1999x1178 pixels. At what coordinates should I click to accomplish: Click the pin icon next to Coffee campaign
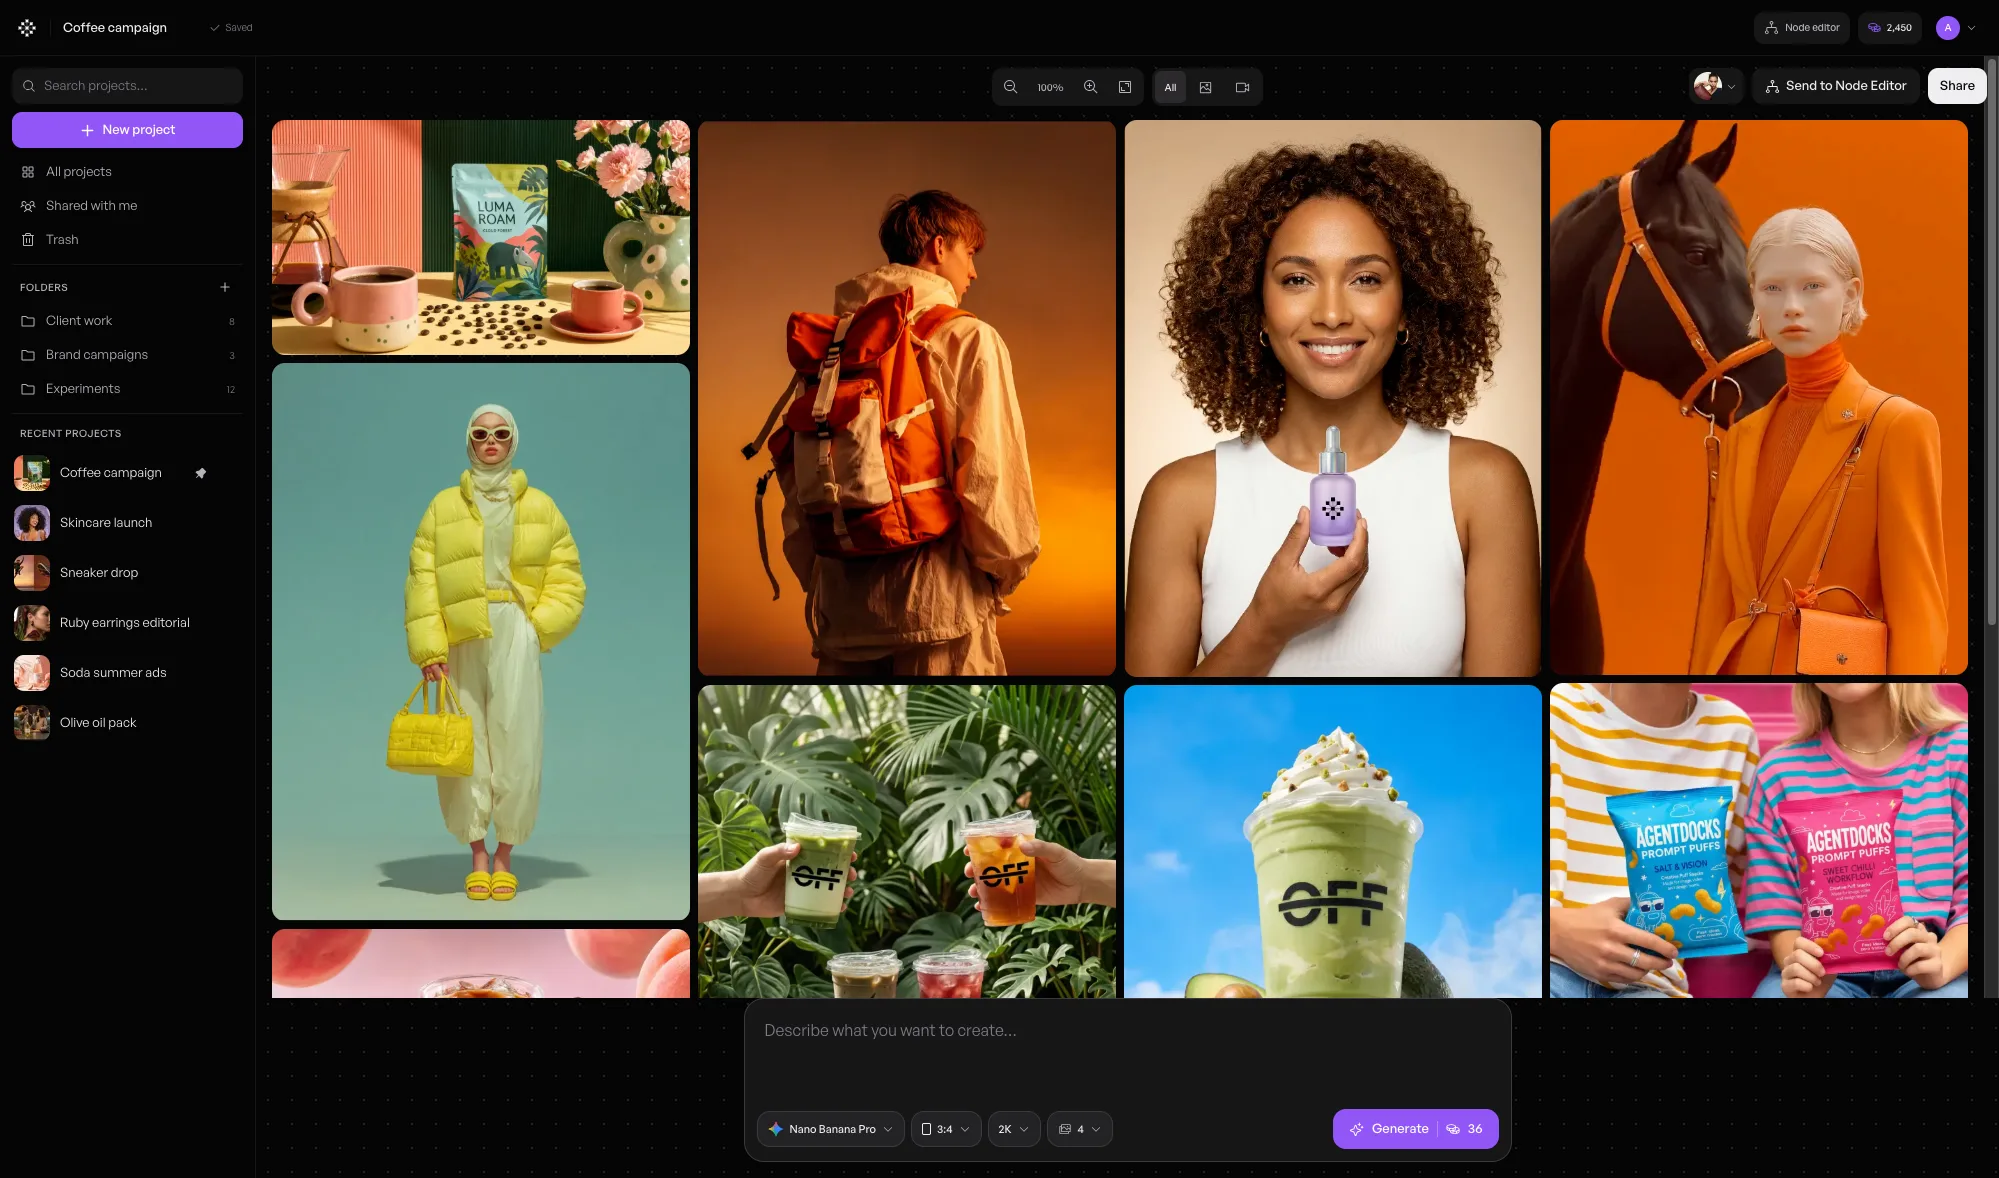pyautogui.click(x=201, y=473)
